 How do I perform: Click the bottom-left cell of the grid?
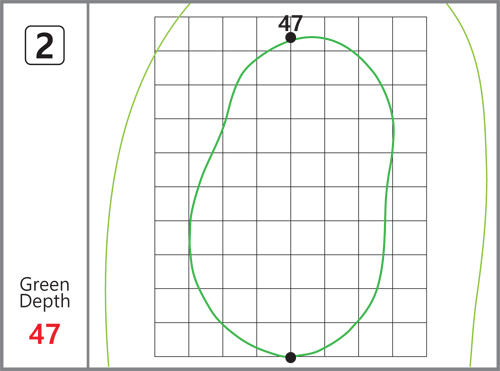pyautogui.click(x=172, y=339)
